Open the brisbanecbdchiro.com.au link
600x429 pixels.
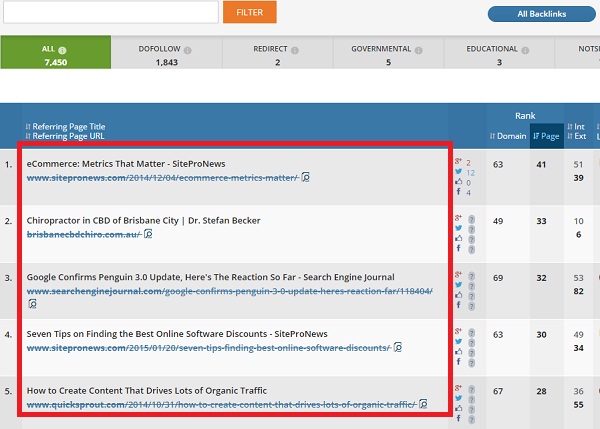pyautogui.click(x=83, y=233)
